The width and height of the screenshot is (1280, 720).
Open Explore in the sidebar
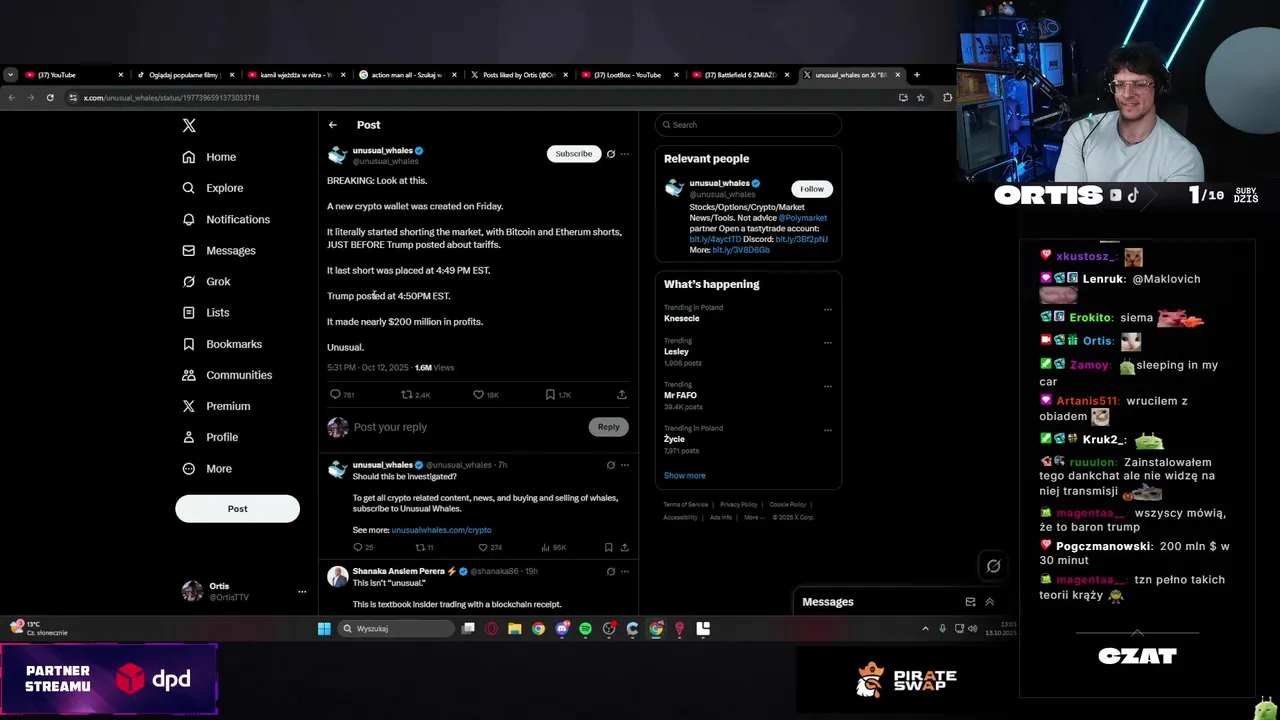coord(212,188)
